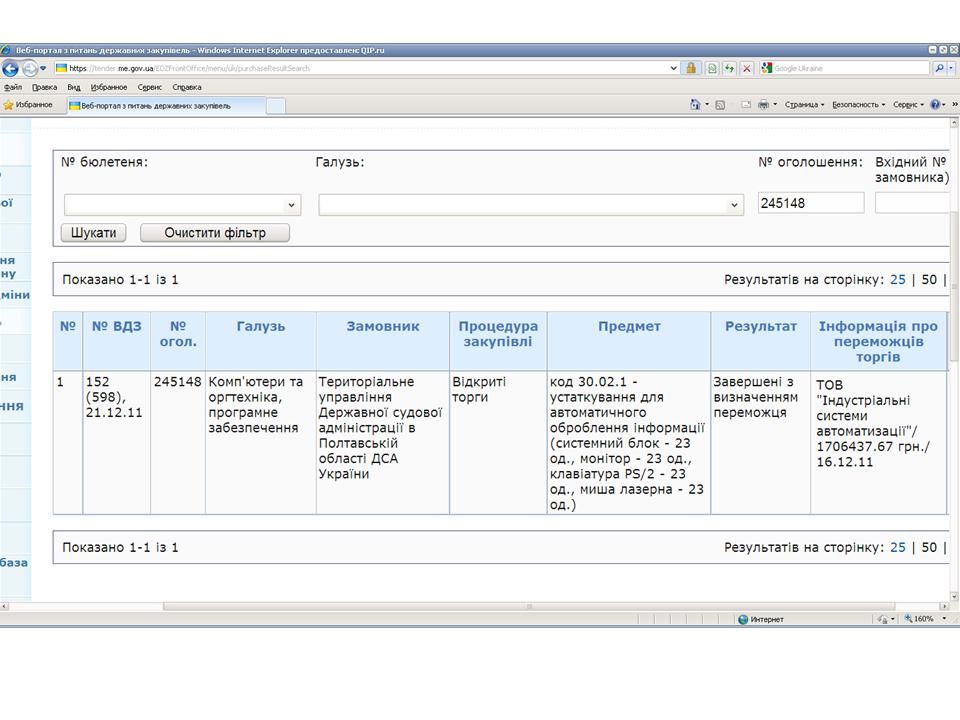Open the Правка menu

tap(44, 87)
